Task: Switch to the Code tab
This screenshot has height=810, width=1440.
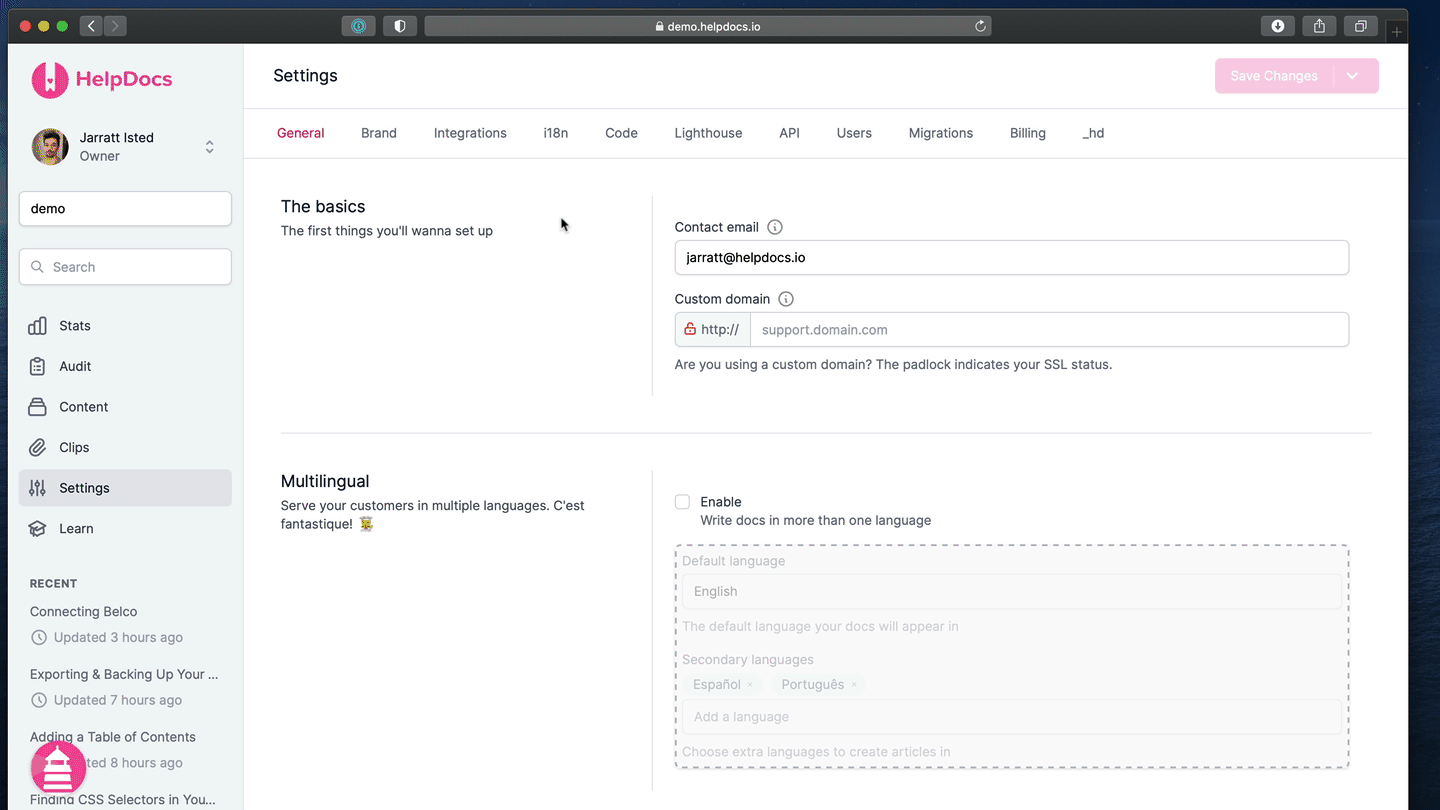Action: [621, 133]
